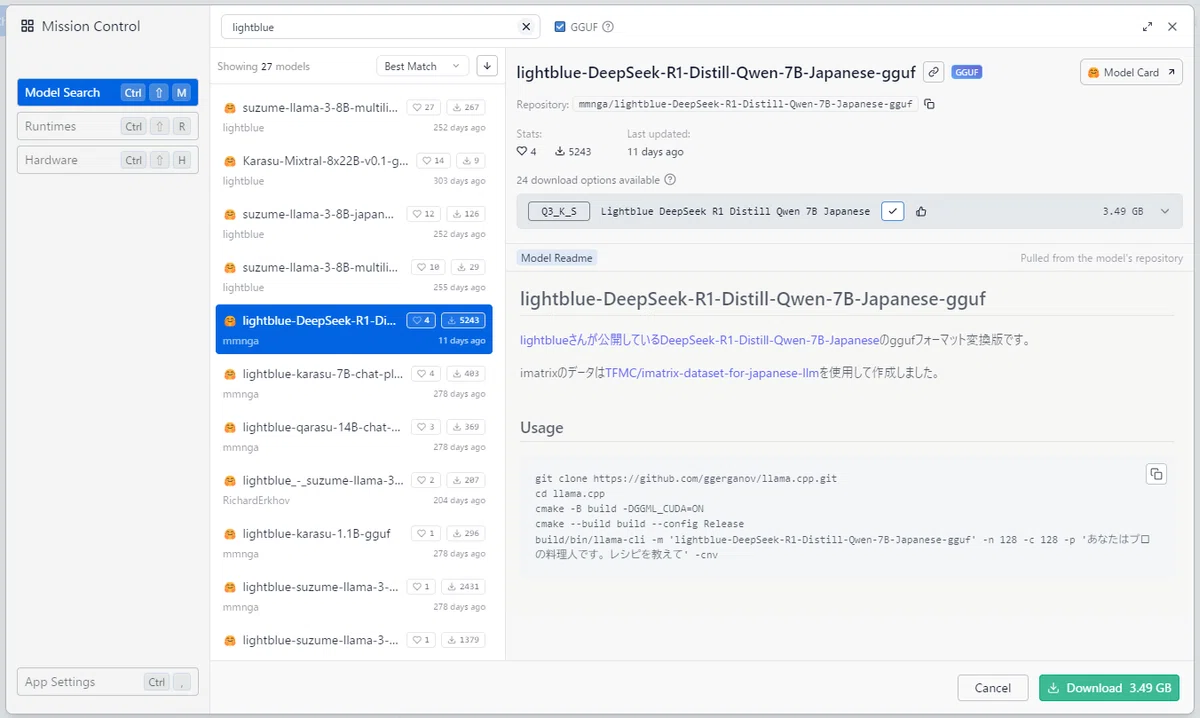Select the lightblue-karasu-1.1B-gguf model

click(x=354, y=543)
